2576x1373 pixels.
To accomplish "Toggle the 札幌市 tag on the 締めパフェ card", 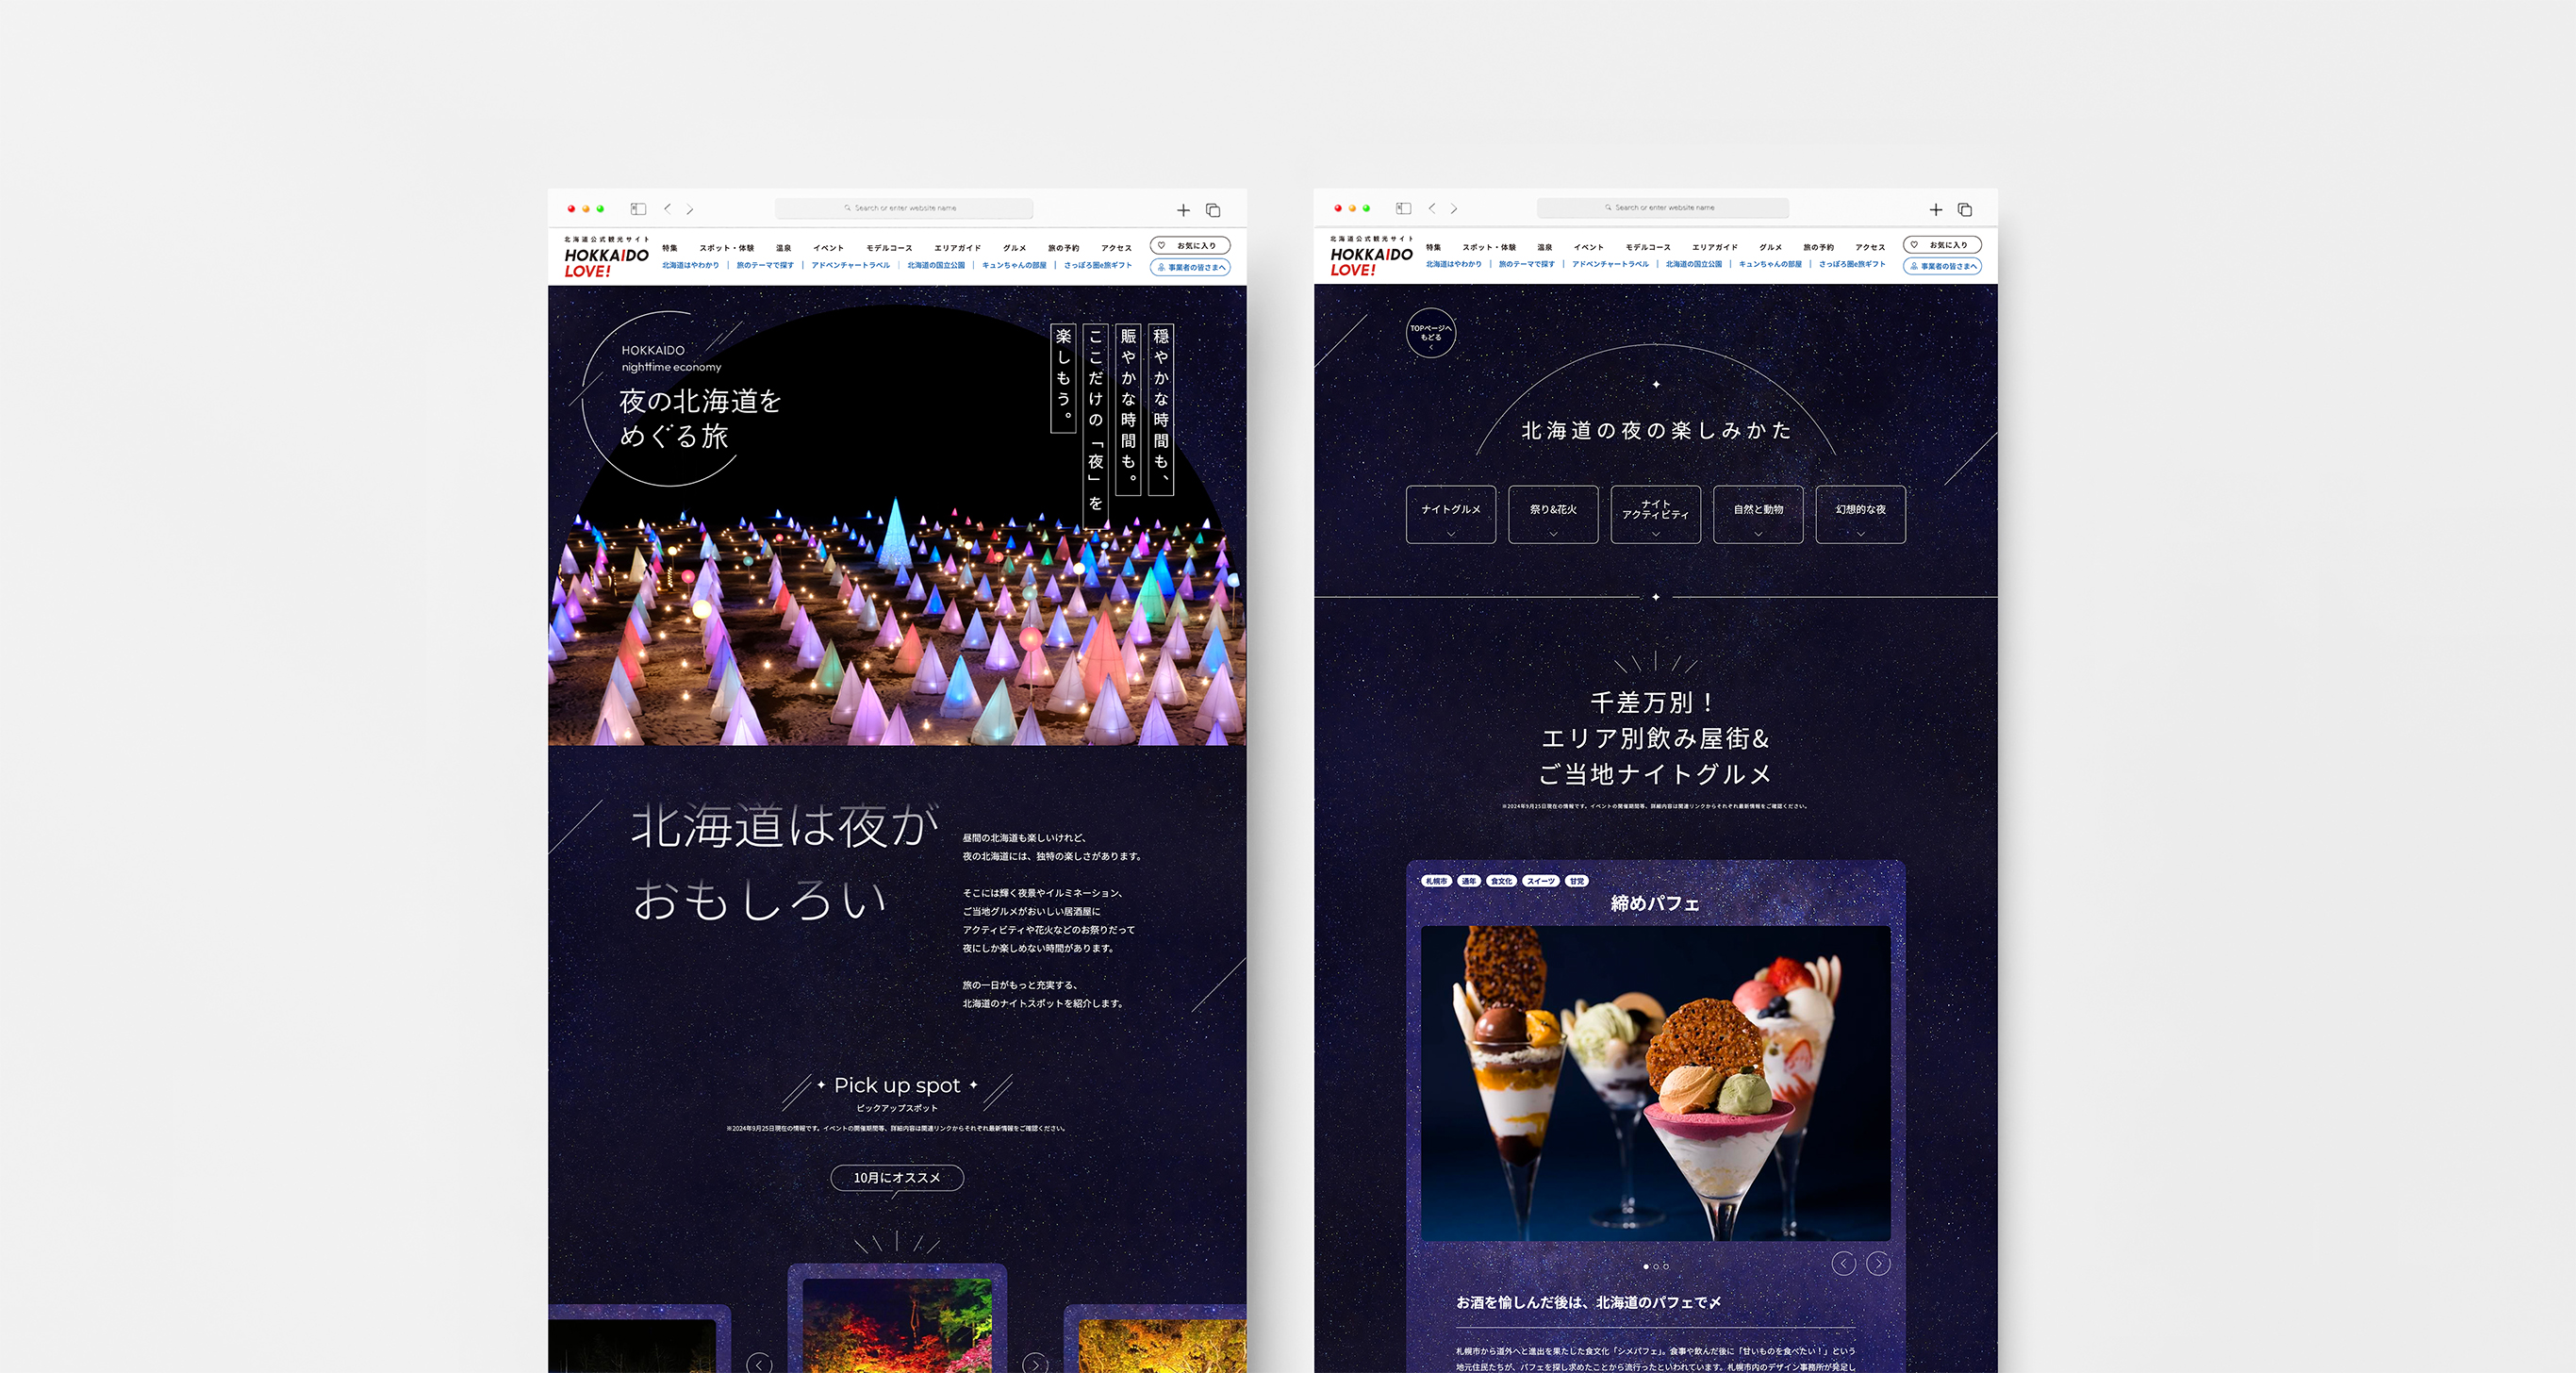I will [1436, 881].
